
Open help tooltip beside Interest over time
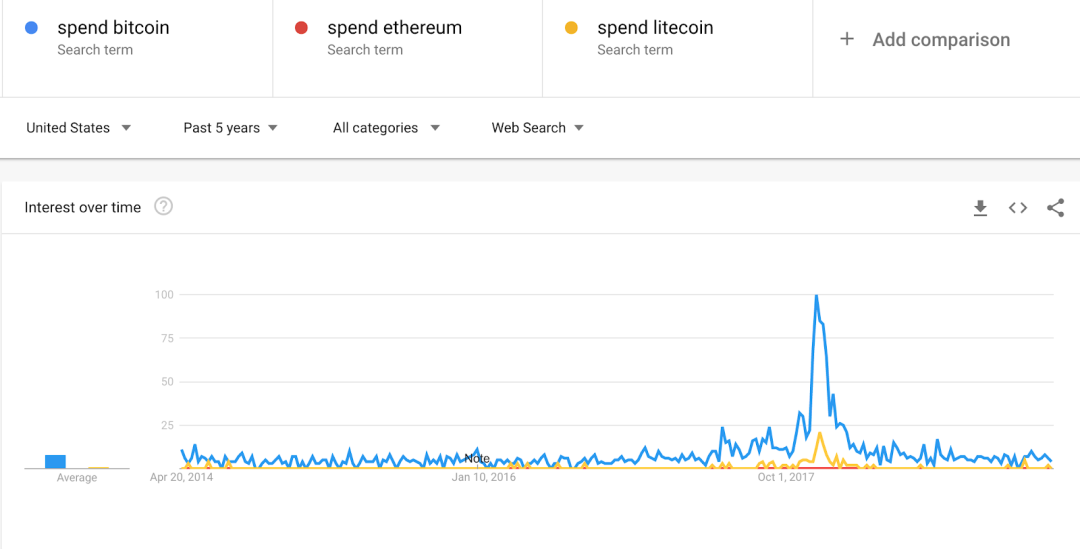[x=163, y=206]
